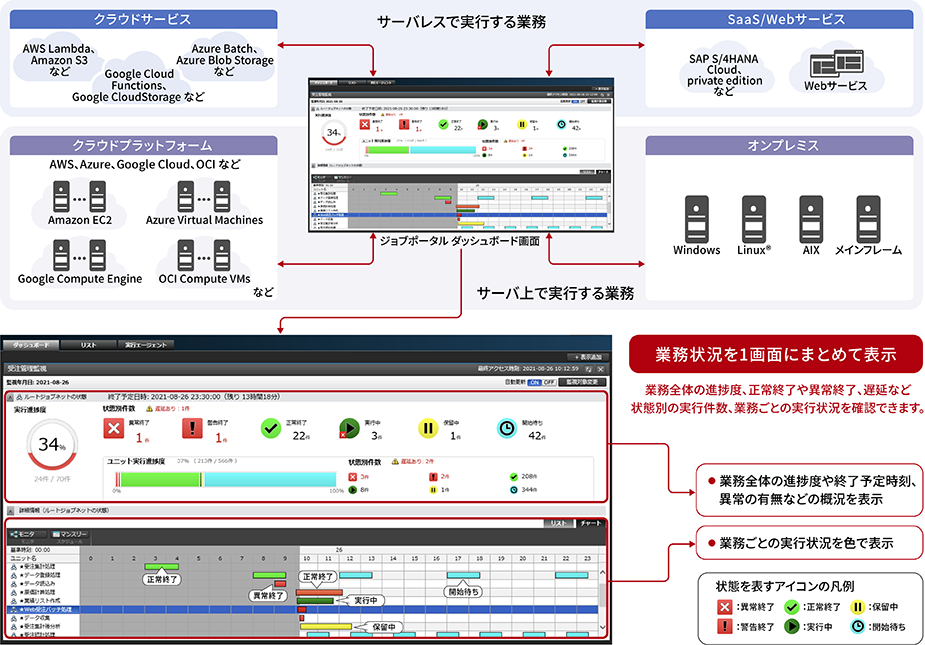Click the OCI Compute VMs server pair icon
The height and width of the screenshot is (645, 925).
click(x=204, y=255)
